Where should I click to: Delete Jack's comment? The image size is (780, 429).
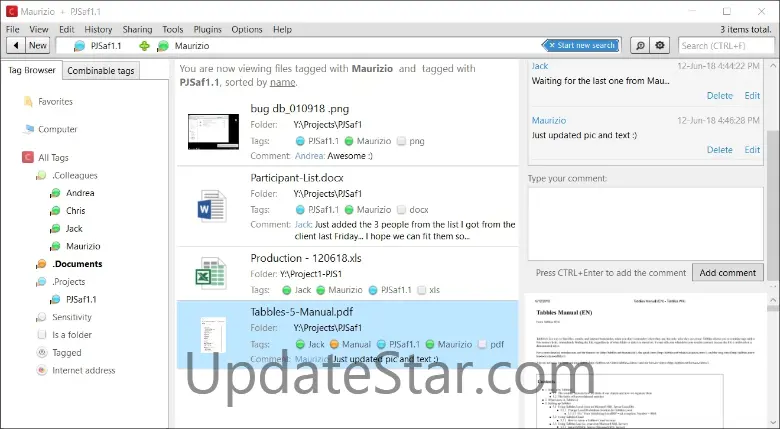720,96
